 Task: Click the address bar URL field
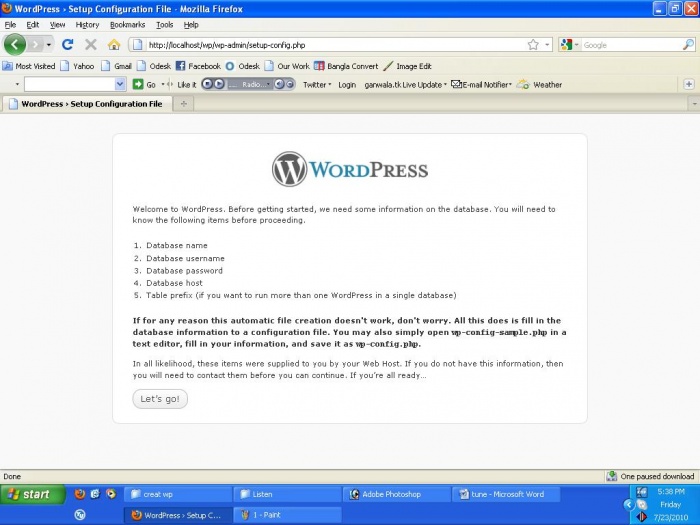click(x=335, y=45)
